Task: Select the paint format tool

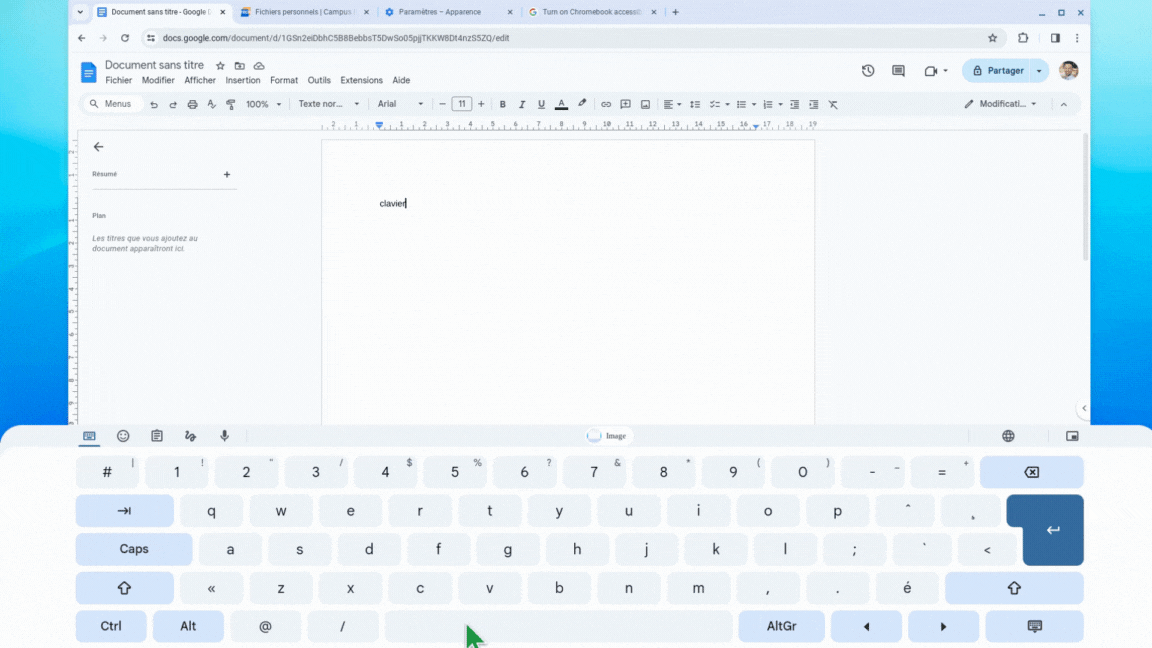Action: point(230,104)
